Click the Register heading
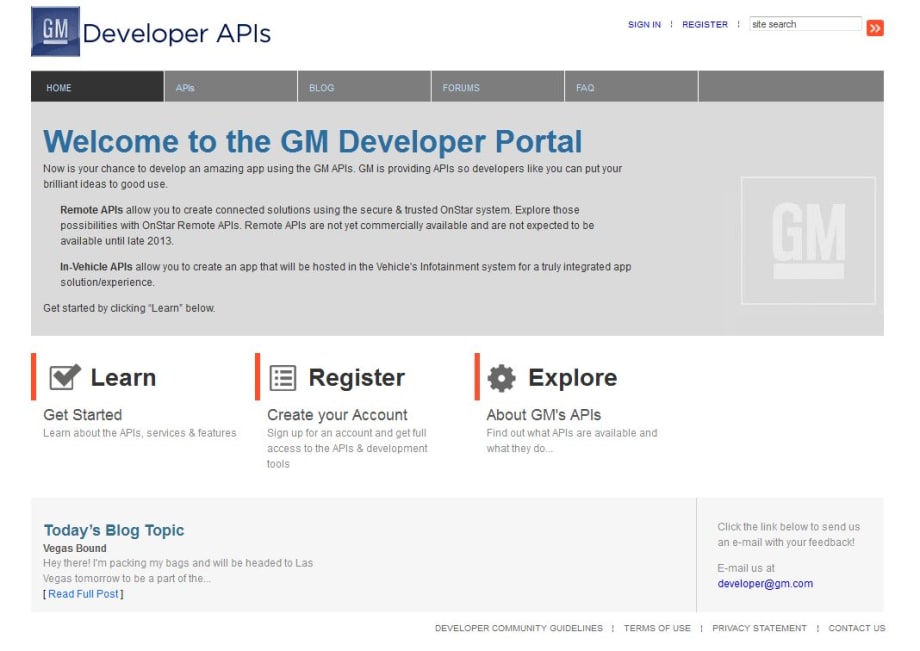920x651 pixels. 357,378
